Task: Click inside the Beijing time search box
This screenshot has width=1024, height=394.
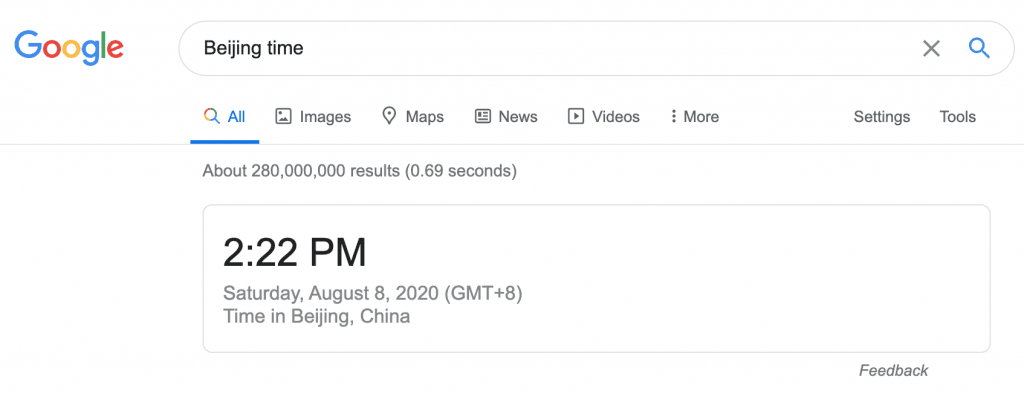Action: [x=555, y=48]
